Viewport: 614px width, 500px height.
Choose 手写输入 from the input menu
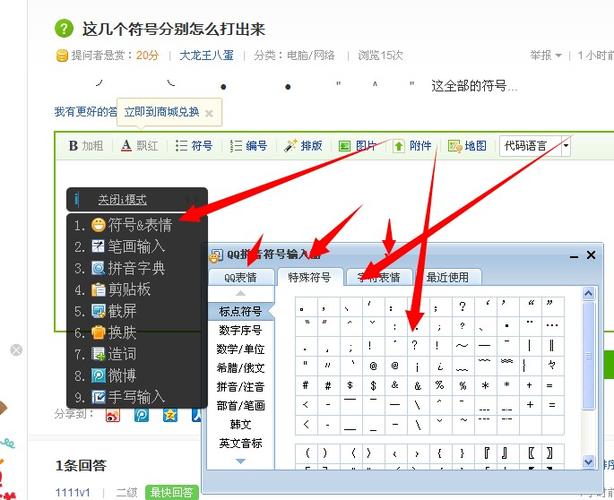(132, 397)
